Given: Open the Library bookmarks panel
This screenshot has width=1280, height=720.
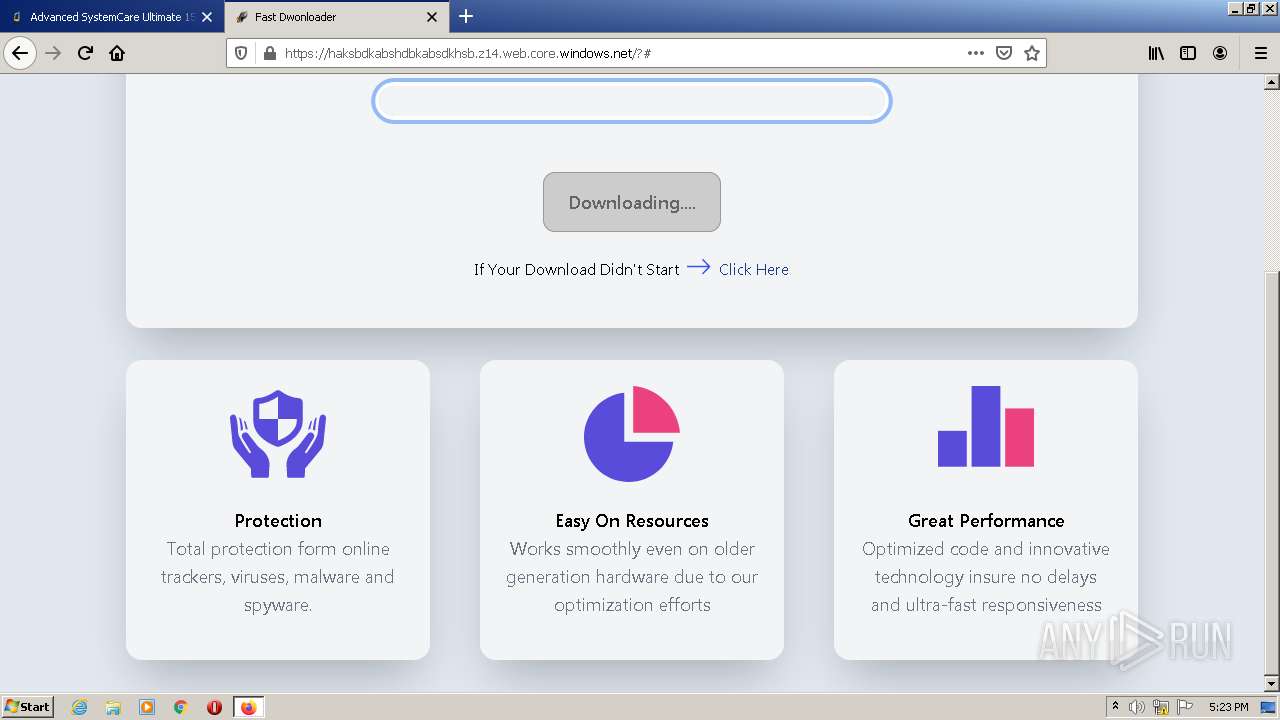Looking at the screenshot, I should 1156,53.
